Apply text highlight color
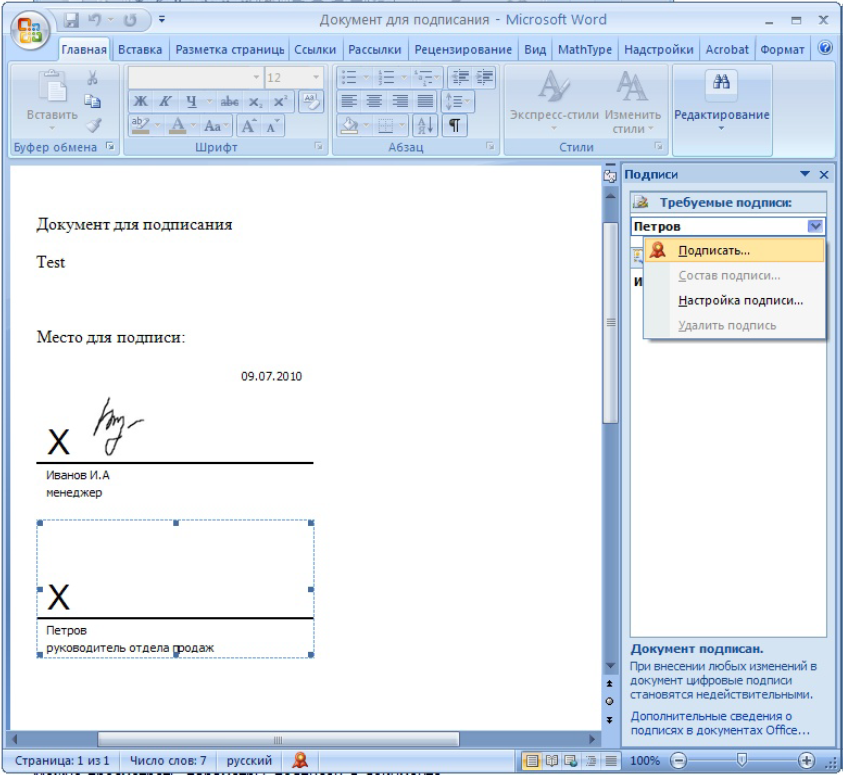This screenshot has height=775, width=843. pos(141,125)
